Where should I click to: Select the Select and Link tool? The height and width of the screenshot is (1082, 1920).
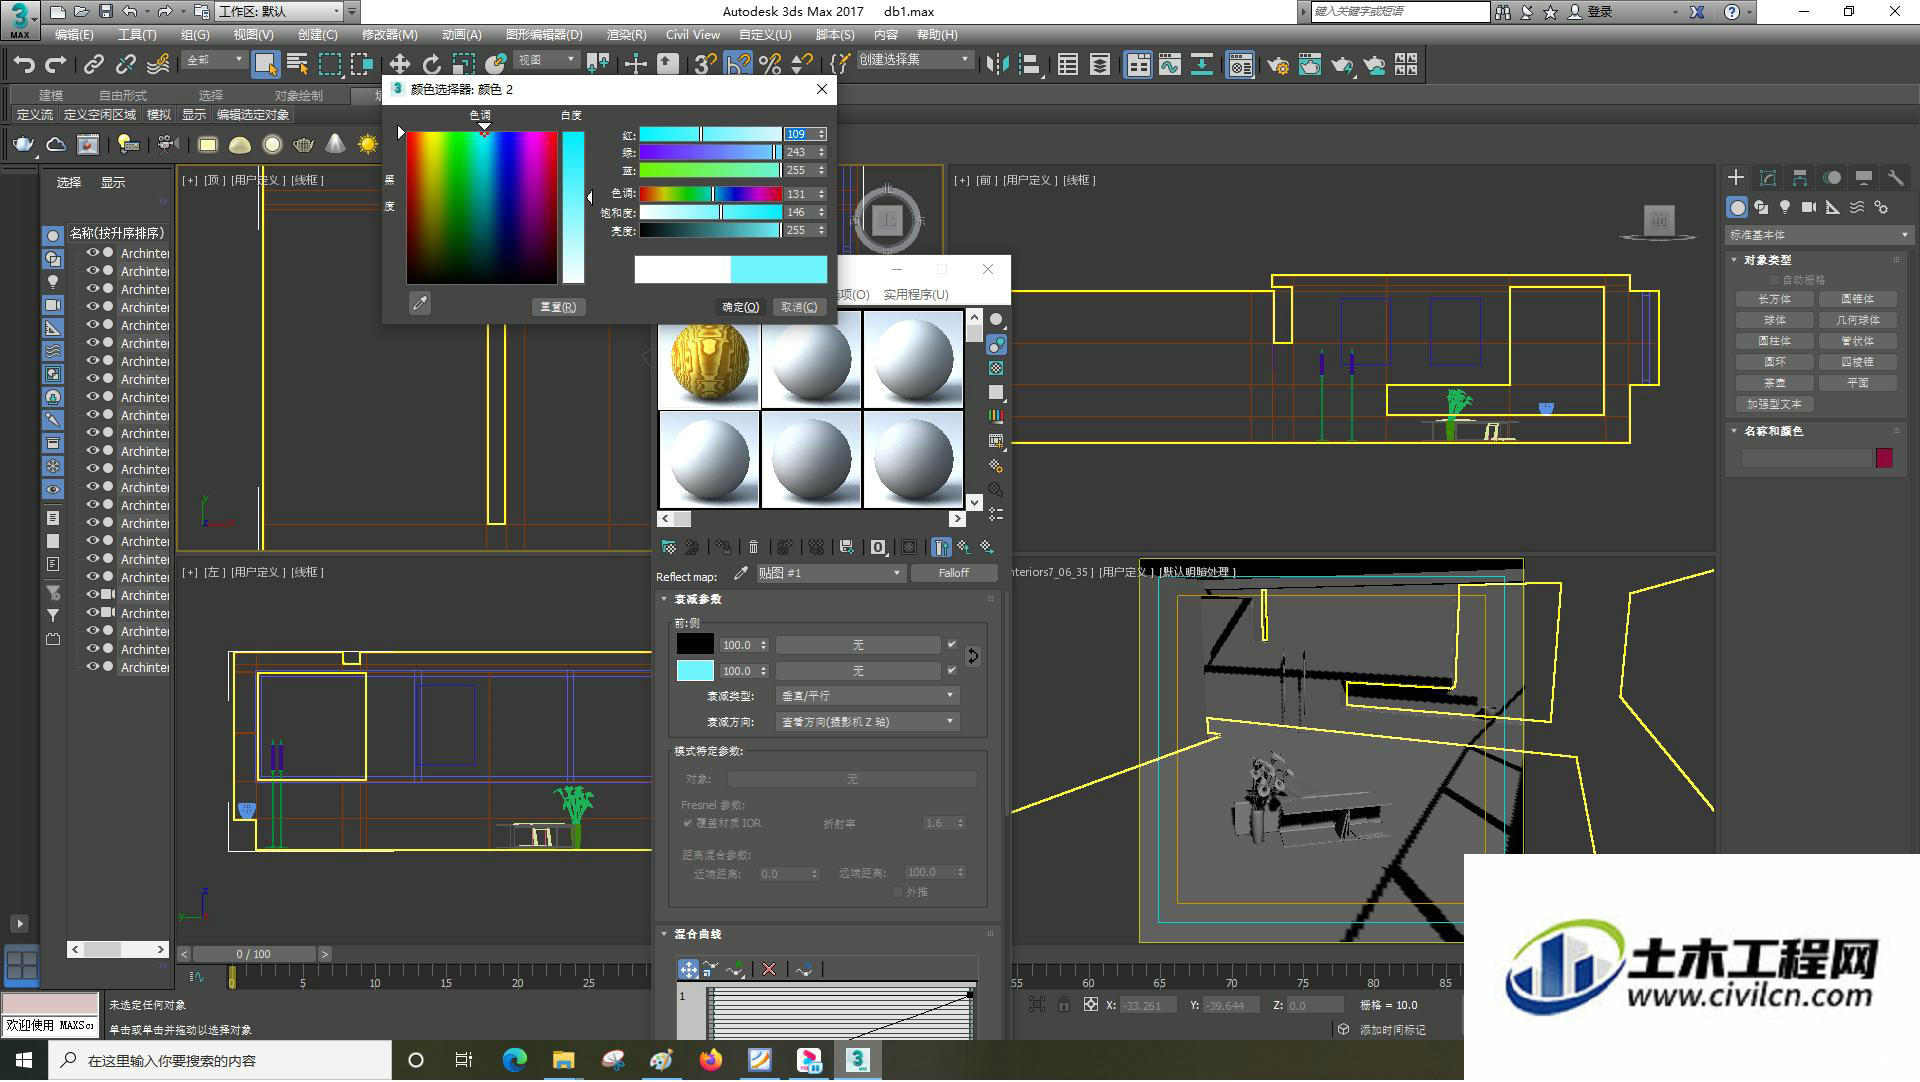(x=94, y=65)
